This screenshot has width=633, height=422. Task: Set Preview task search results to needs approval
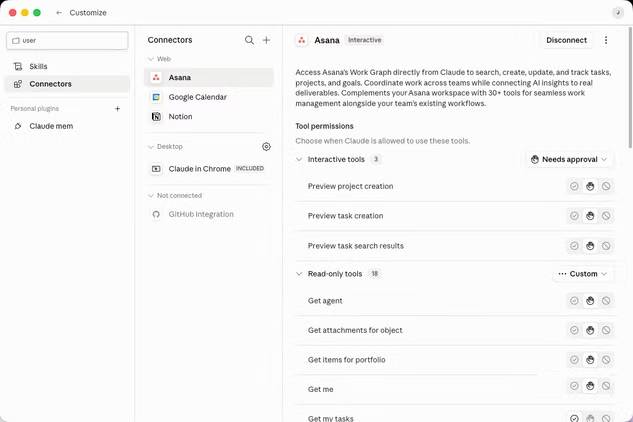[x=590, y=246]
